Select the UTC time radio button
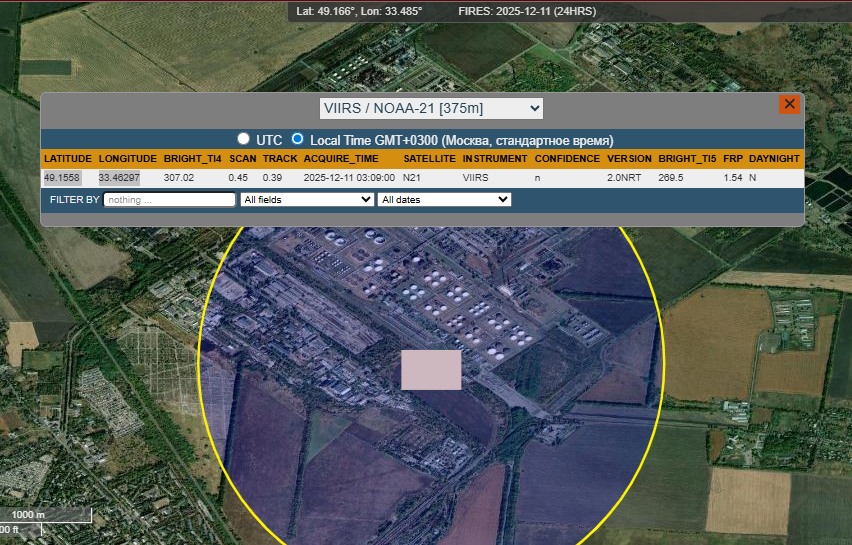Viewport: 852px width, 545px height. (243, 139)
